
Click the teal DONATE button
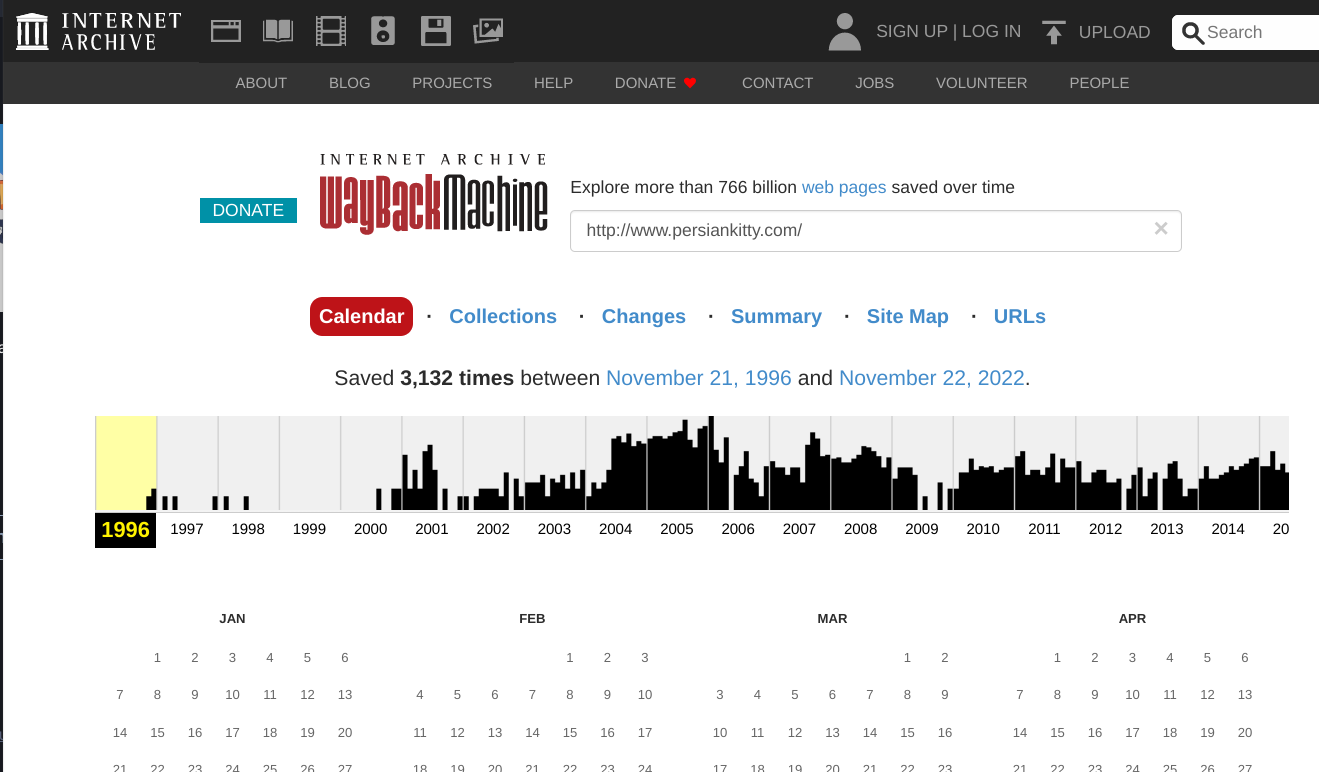pos(248,210)
